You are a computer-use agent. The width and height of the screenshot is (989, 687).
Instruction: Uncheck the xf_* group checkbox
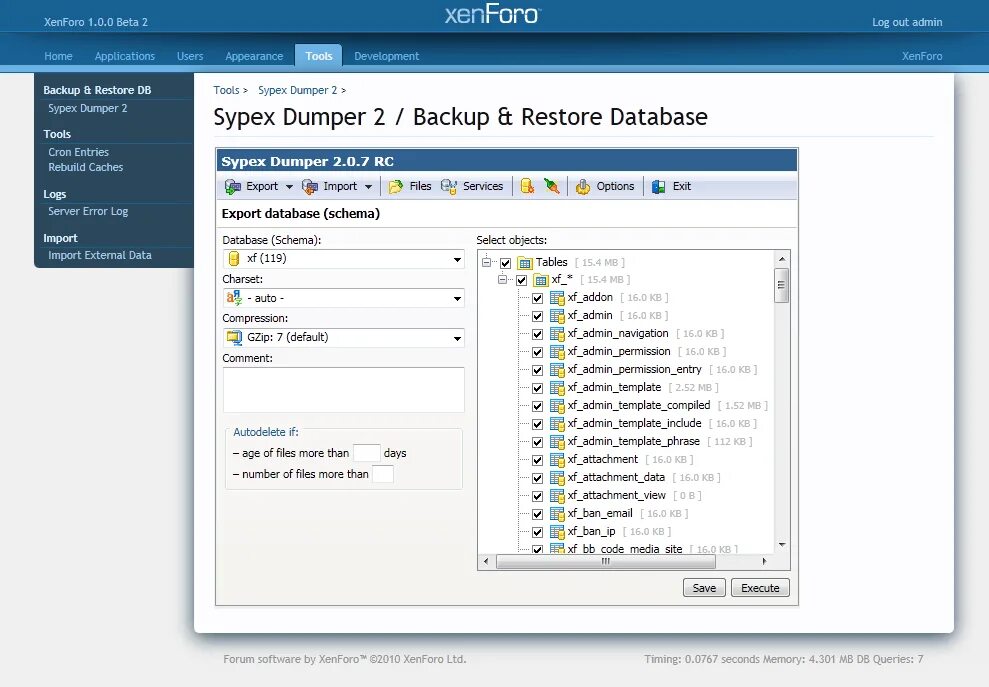522,281
